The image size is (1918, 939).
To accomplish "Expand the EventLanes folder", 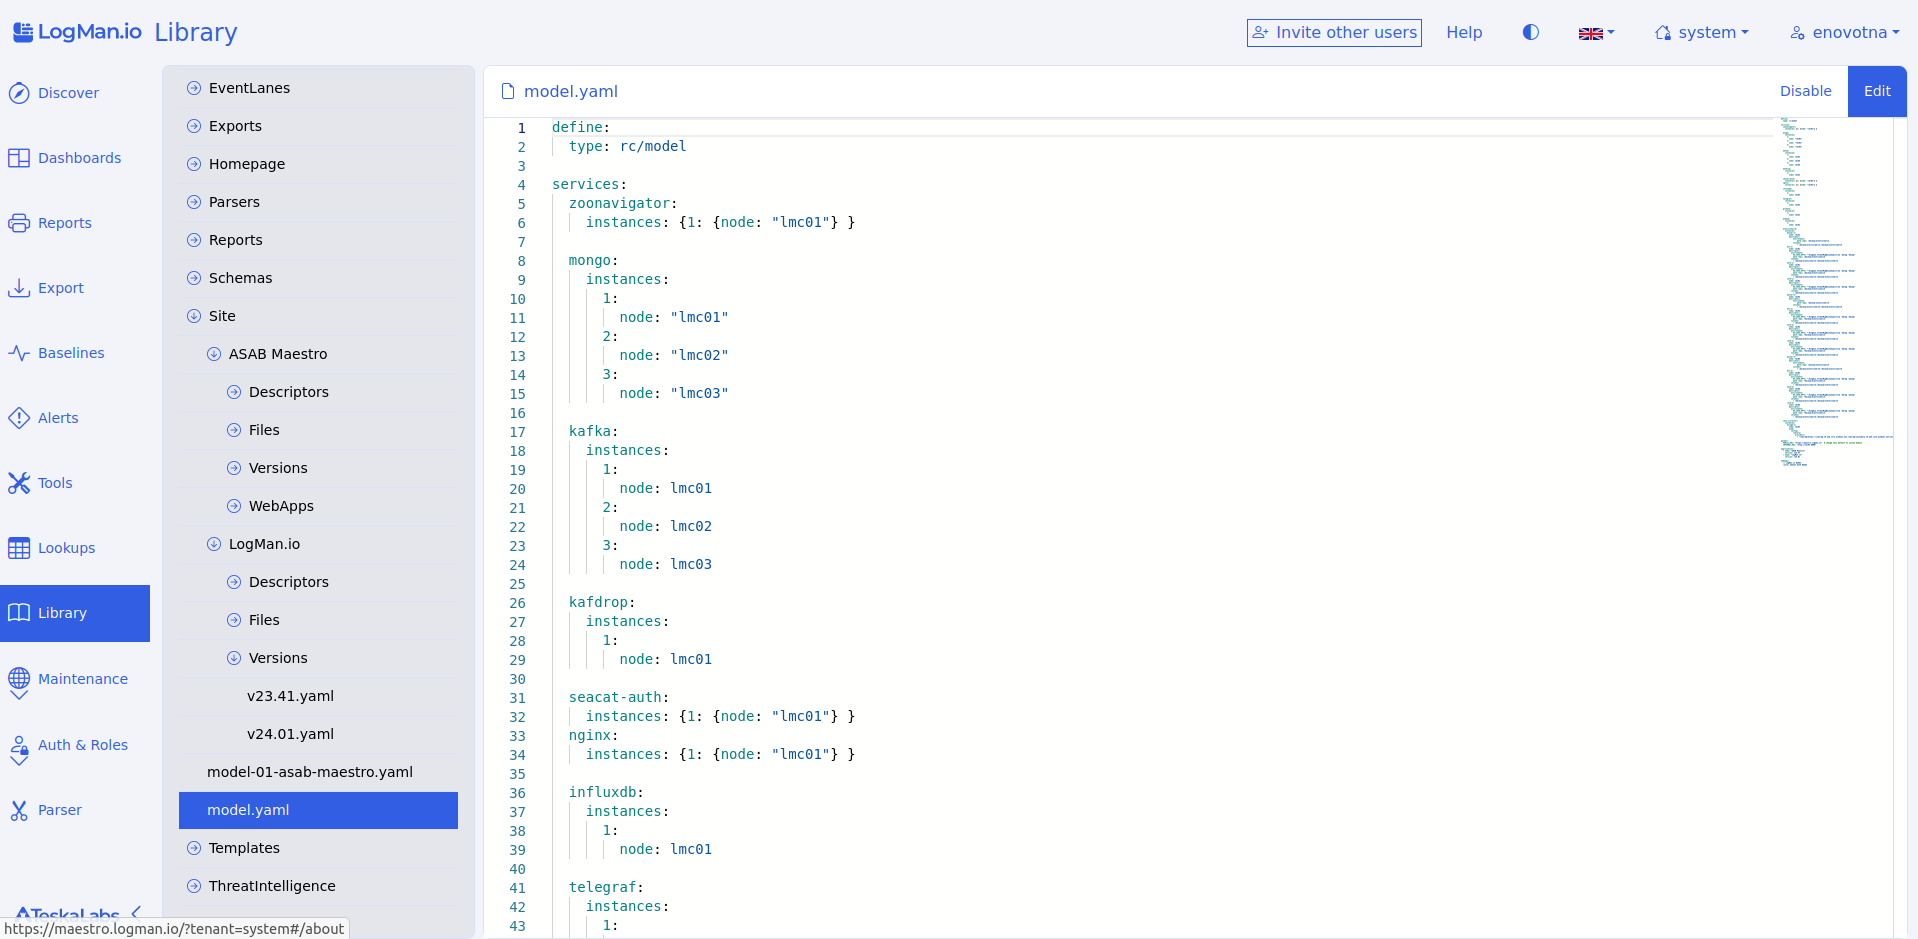I will [x=194, y=88].
